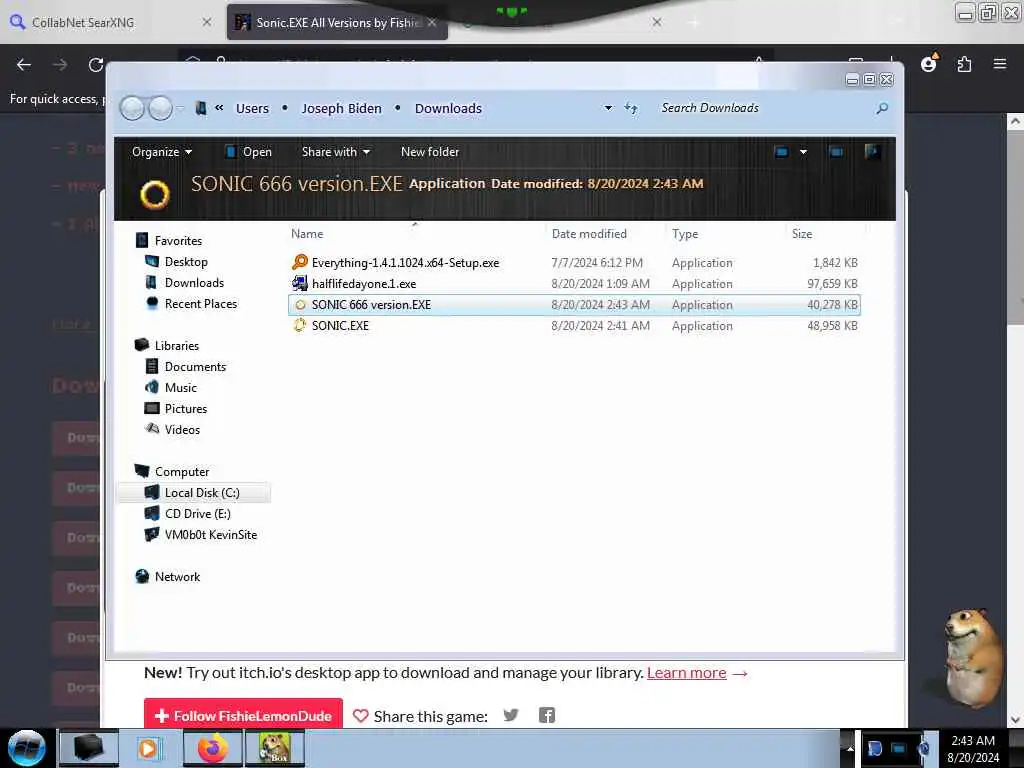Click the hamster Box icon in the taskbar
This screenshot has width=1024, height=768.
pyautogui.click(x=275, y=748)
